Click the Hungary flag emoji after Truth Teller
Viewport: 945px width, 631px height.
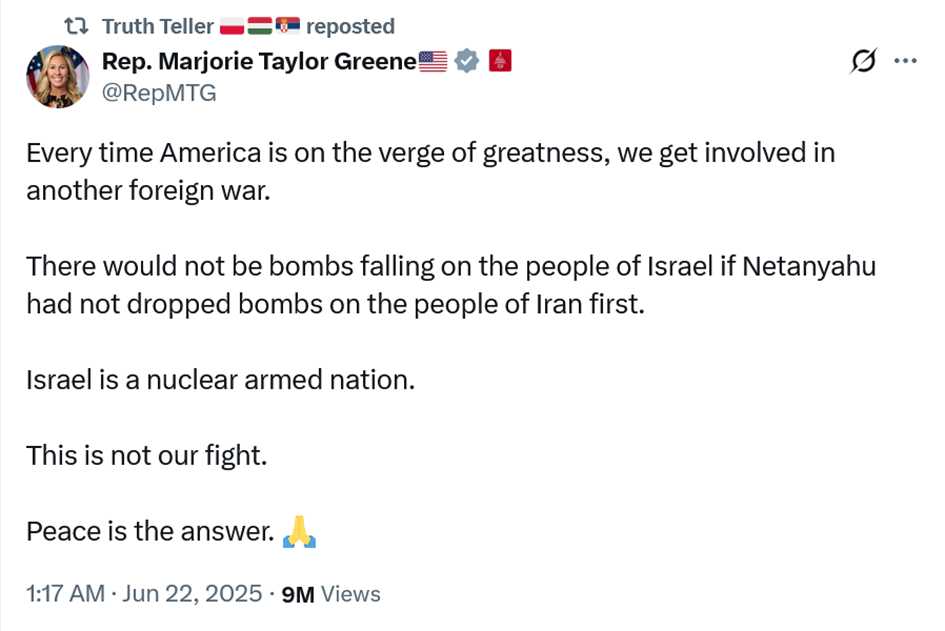click(x=260, y=27)
